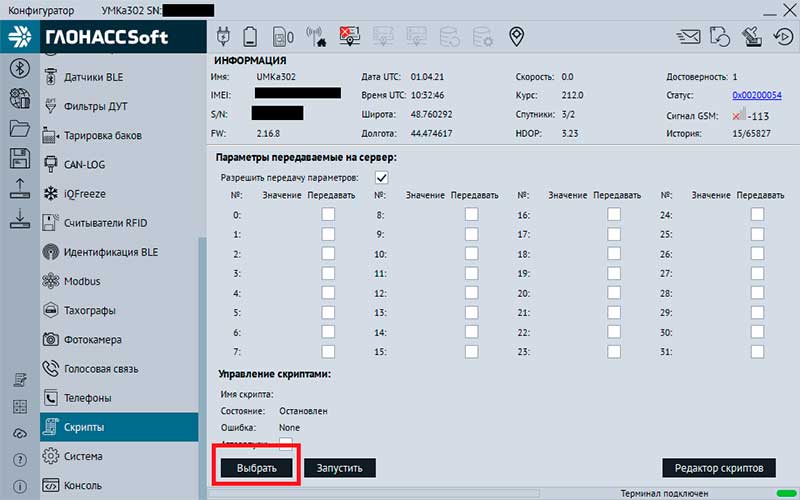Check Передавать box for parameter 0

[x=328, y=214]
